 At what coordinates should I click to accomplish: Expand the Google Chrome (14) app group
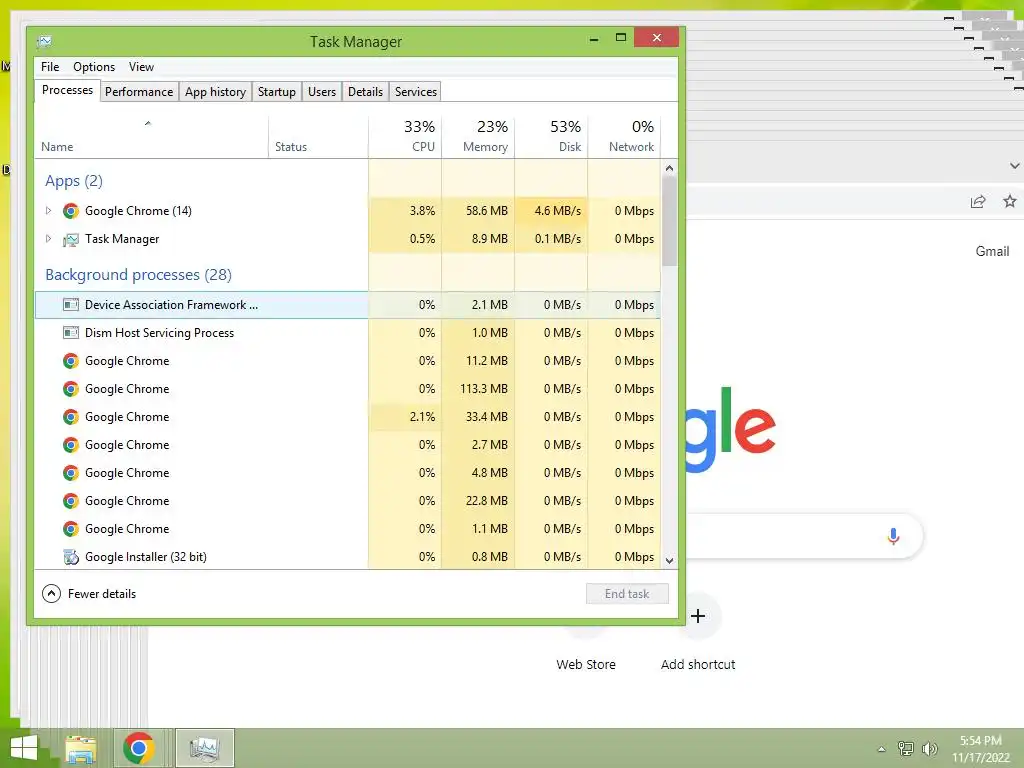pos(48,210)
